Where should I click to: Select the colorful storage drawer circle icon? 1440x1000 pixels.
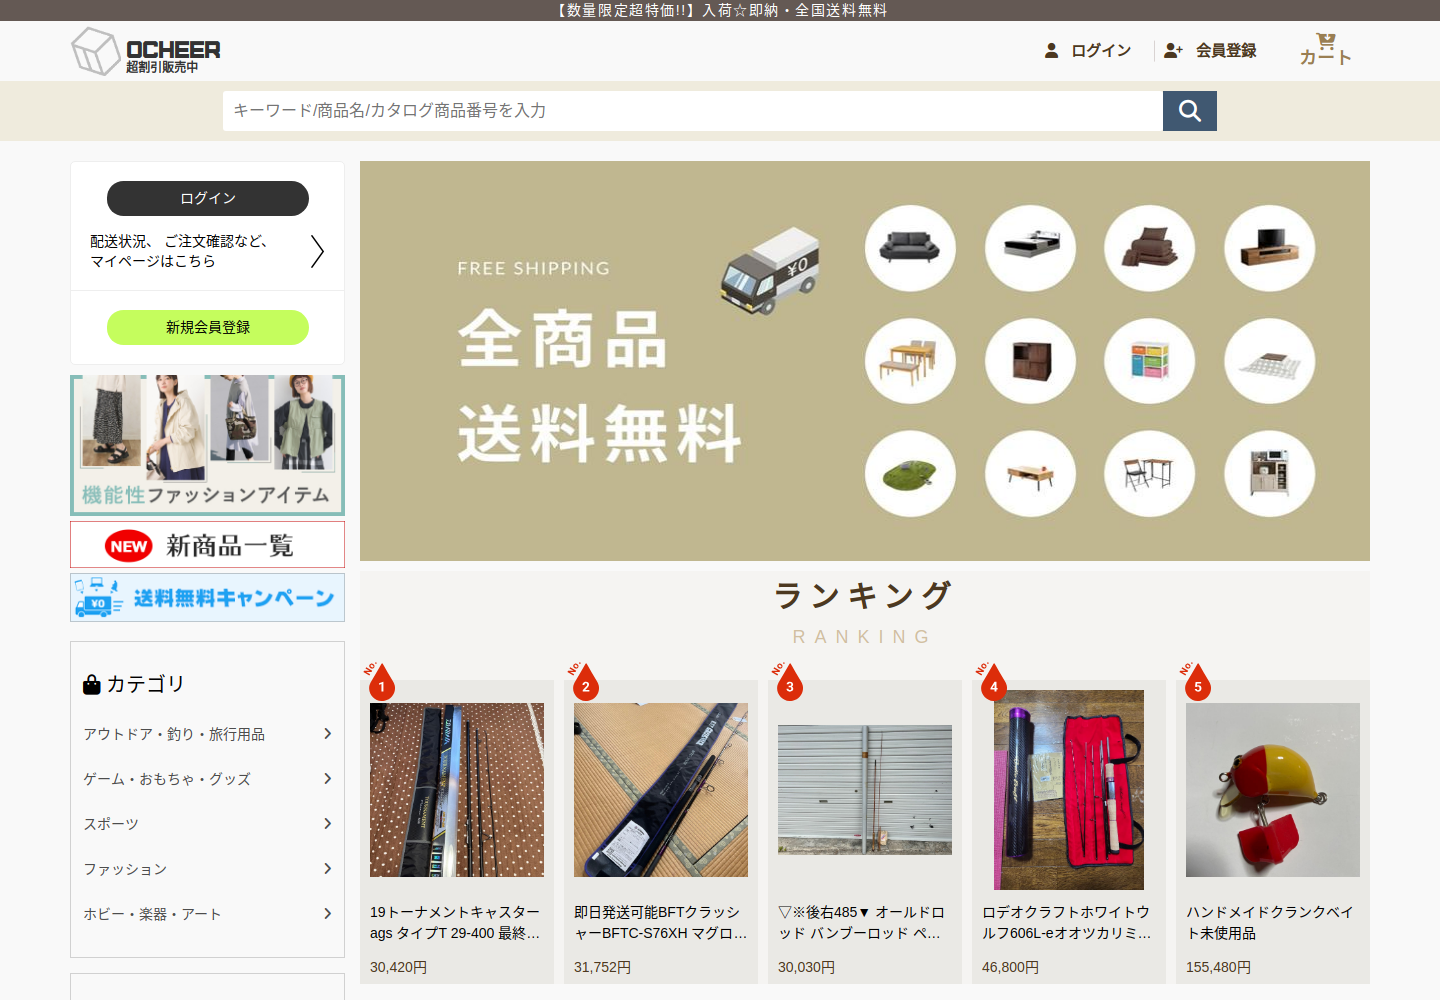click(1149, 361)
